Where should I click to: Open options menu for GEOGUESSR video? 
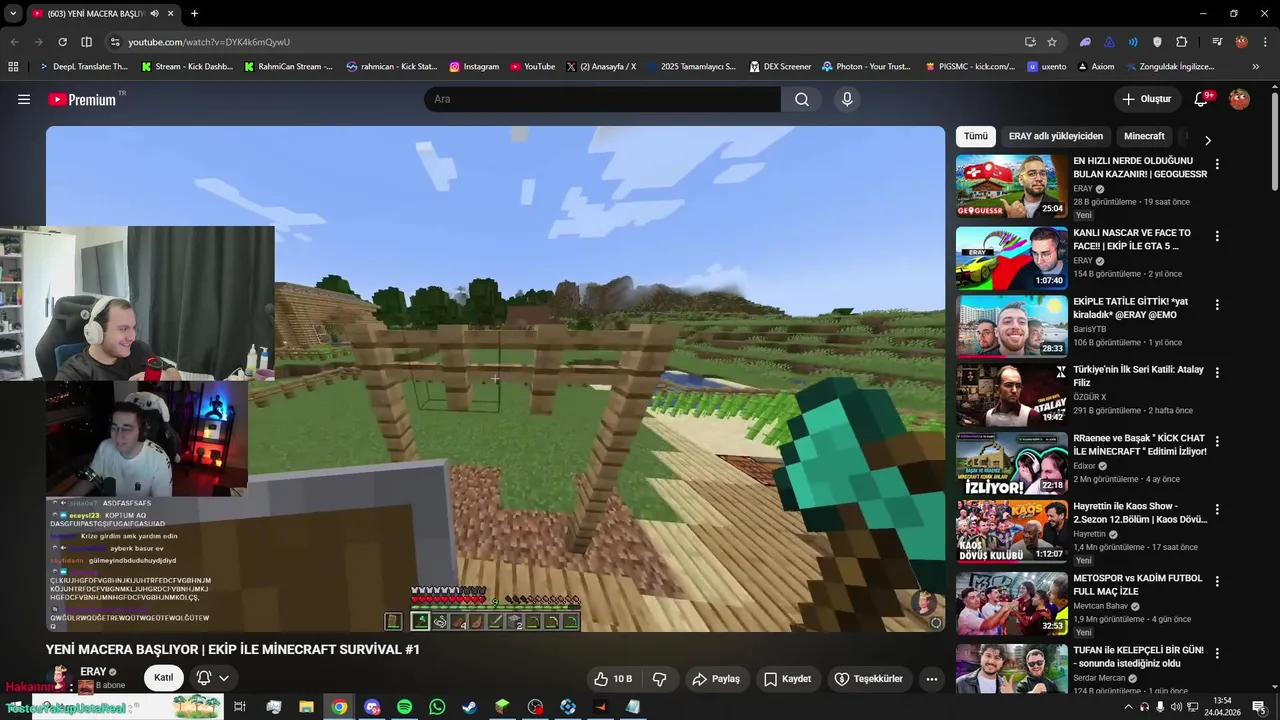[1217, 164]
